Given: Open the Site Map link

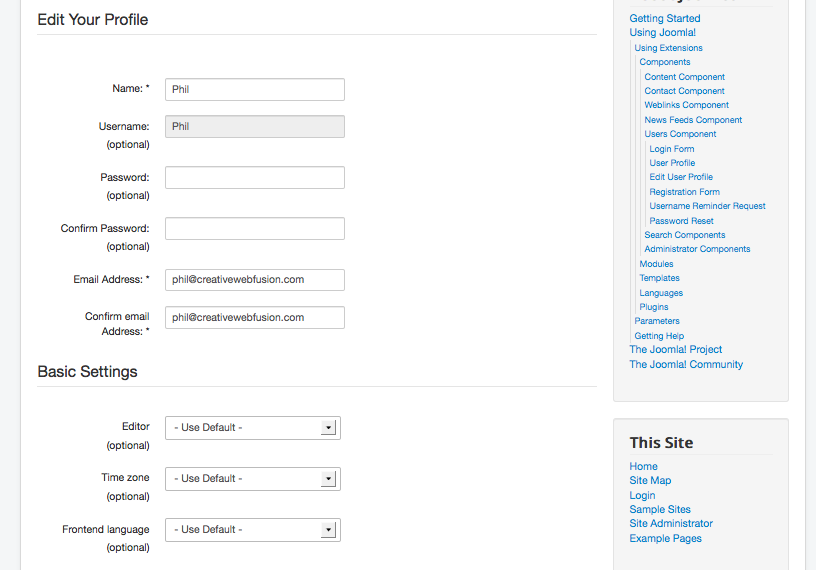Looking at the screenshot, I should click(650, 480).
